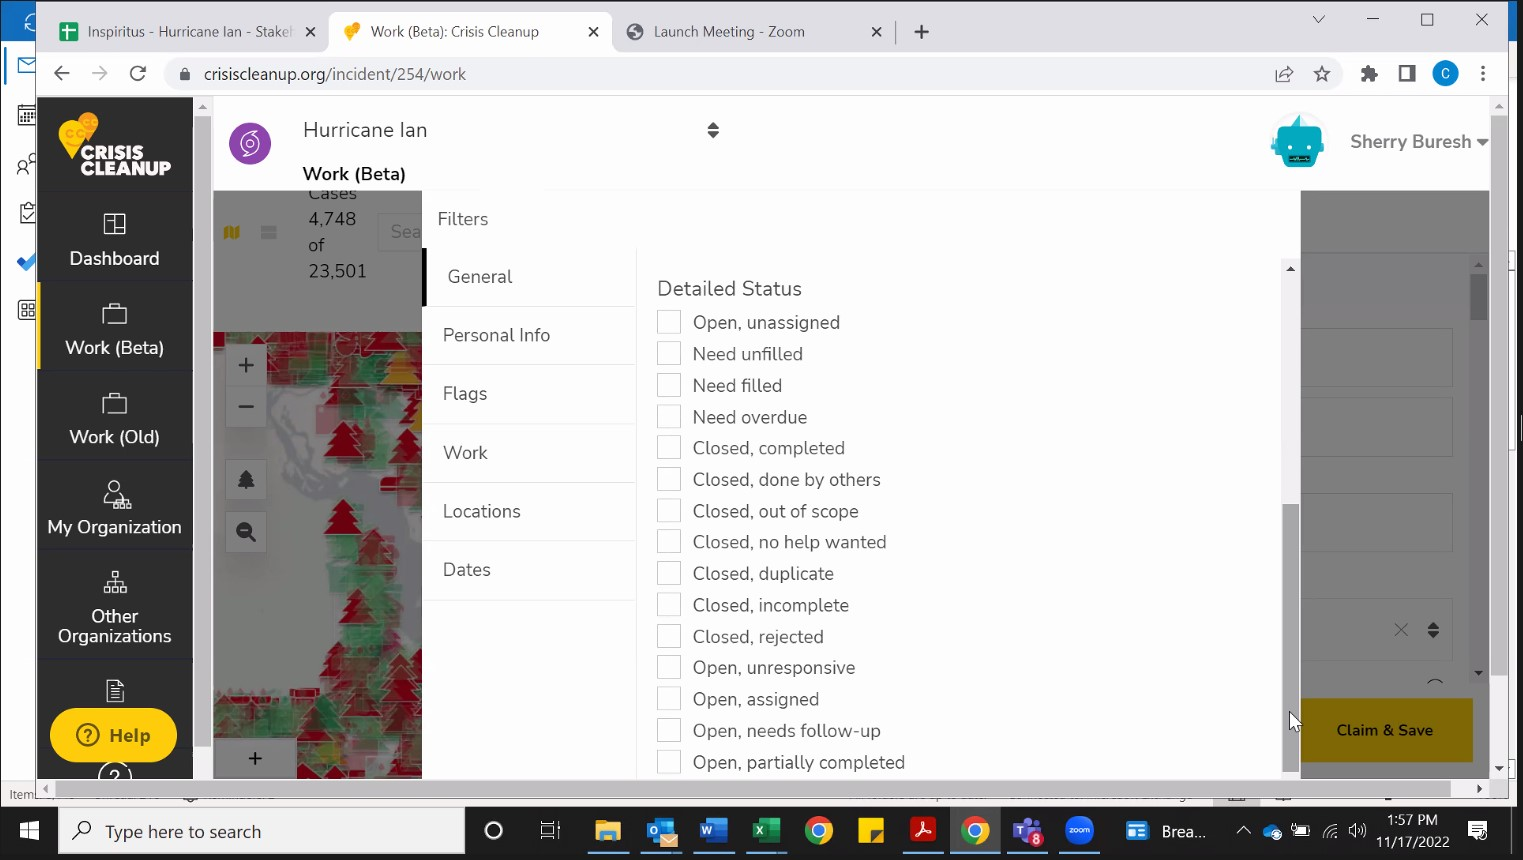Click the yellow Help button
1523x860 pixels.
click(x=114, y=735)
